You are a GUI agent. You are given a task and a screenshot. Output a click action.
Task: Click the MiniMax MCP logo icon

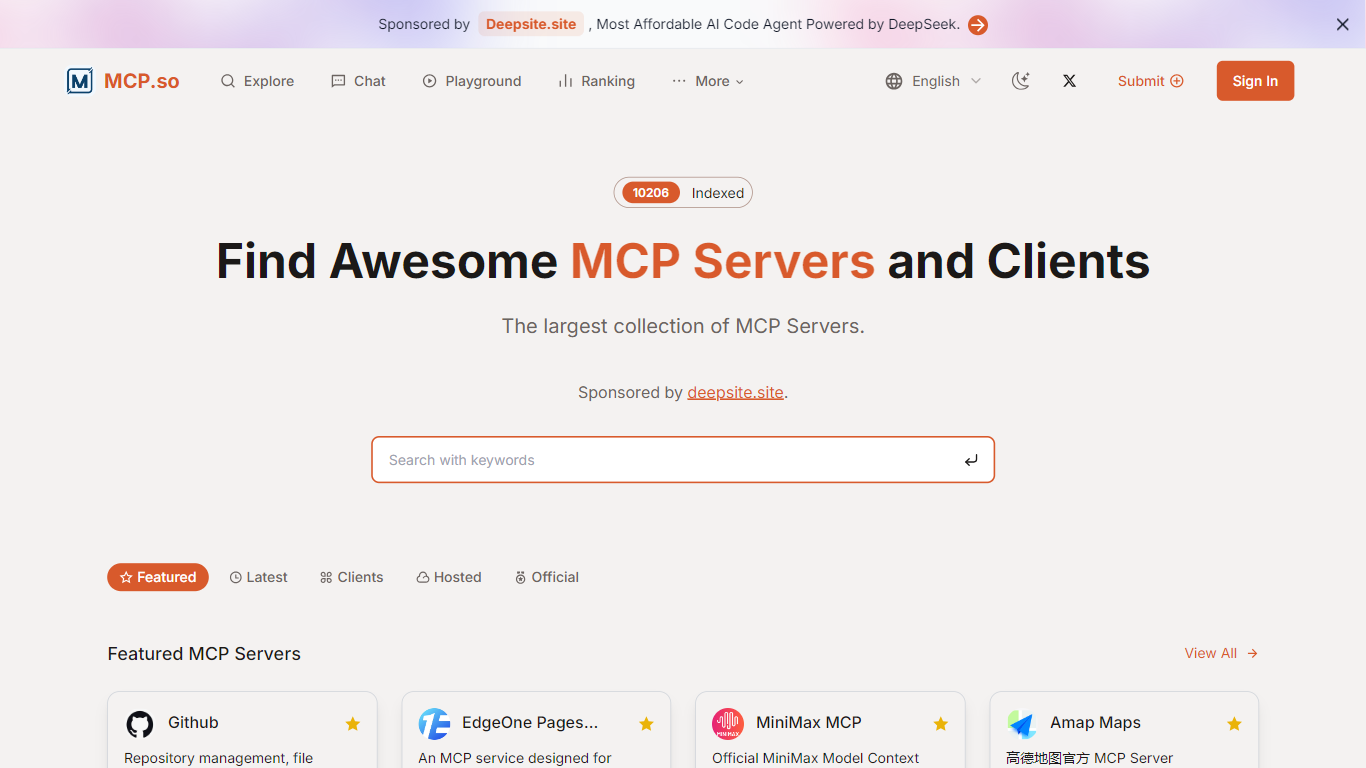pos(728,724)
